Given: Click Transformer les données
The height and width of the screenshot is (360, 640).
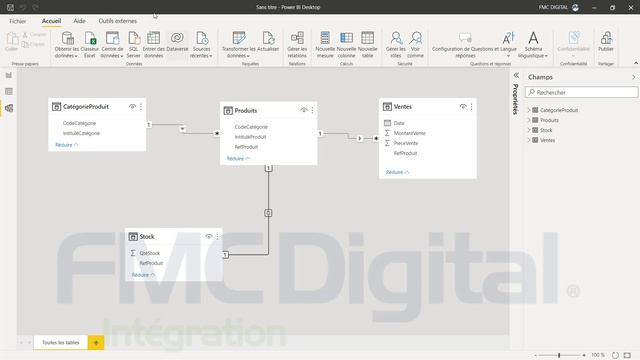Looking at the screenshot, I should [x=238, y=44].
